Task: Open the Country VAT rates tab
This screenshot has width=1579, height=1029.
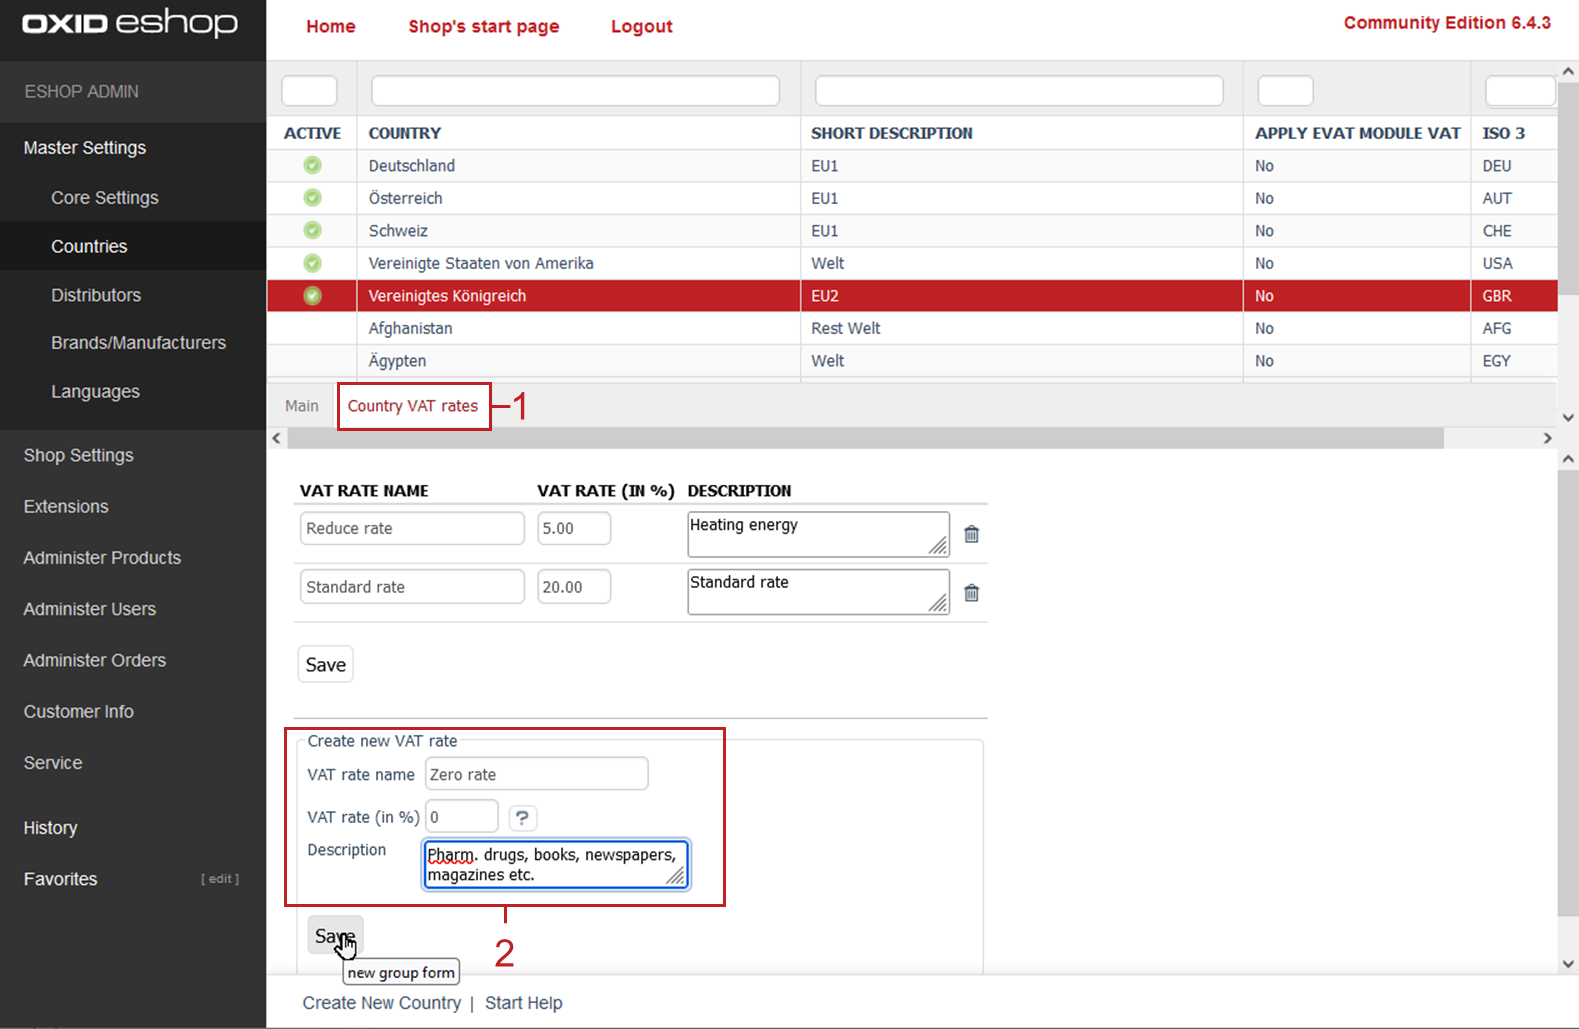Action: click(x=413, y=406)
